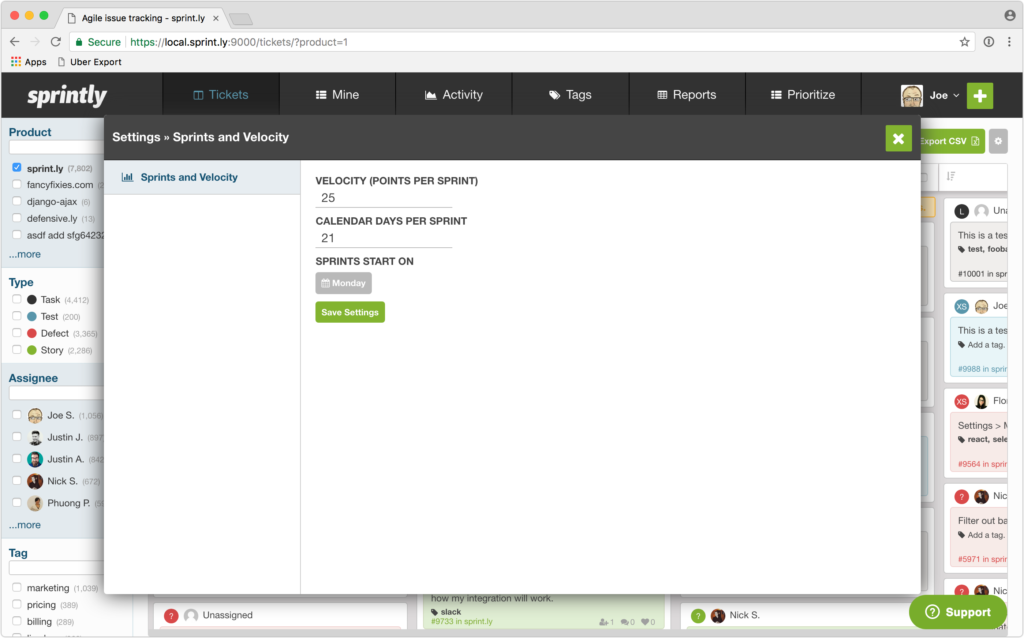
Task: Expand more products with the more link
Action: click(x=26, y=254)
